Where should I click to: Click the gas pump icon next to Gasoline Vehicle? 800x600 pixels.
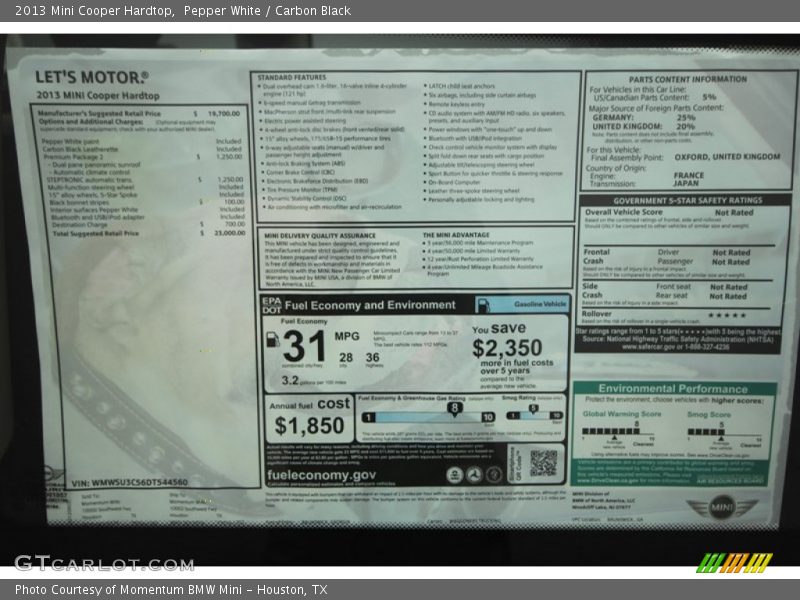coord(483,305)
